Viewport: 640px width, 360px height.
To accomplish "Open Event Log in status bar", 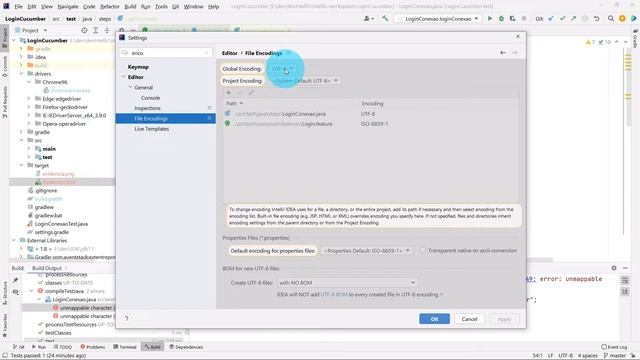I will (x=614, y=347).
